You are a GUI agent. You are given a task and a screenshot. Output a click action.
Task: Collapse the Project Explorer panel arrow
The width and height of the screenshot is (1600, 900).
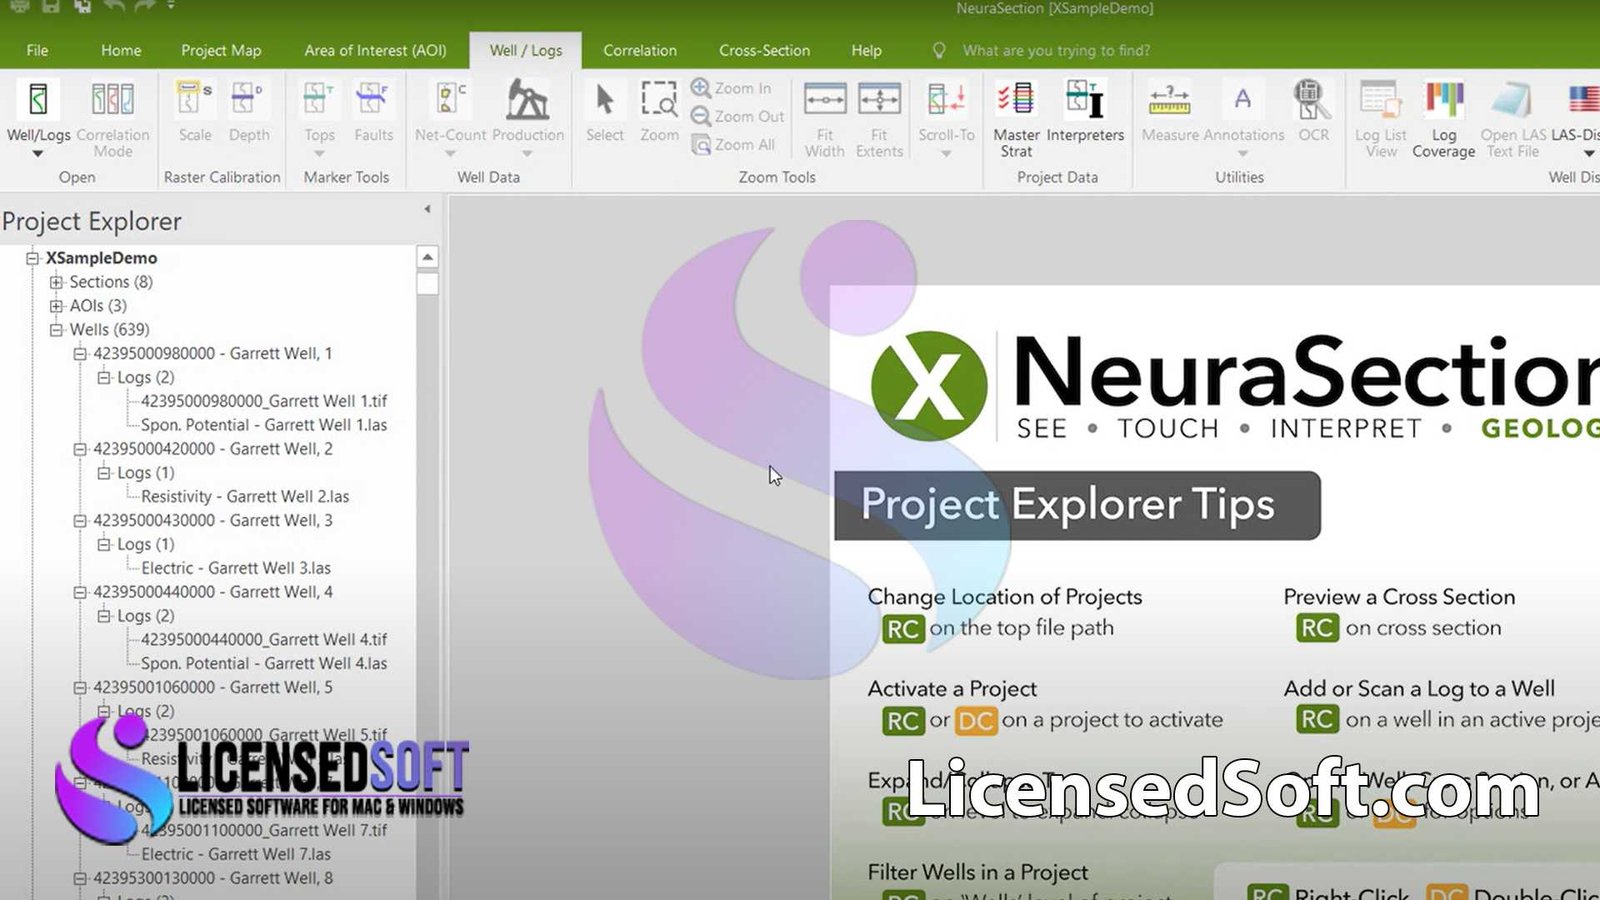(428, 209)
